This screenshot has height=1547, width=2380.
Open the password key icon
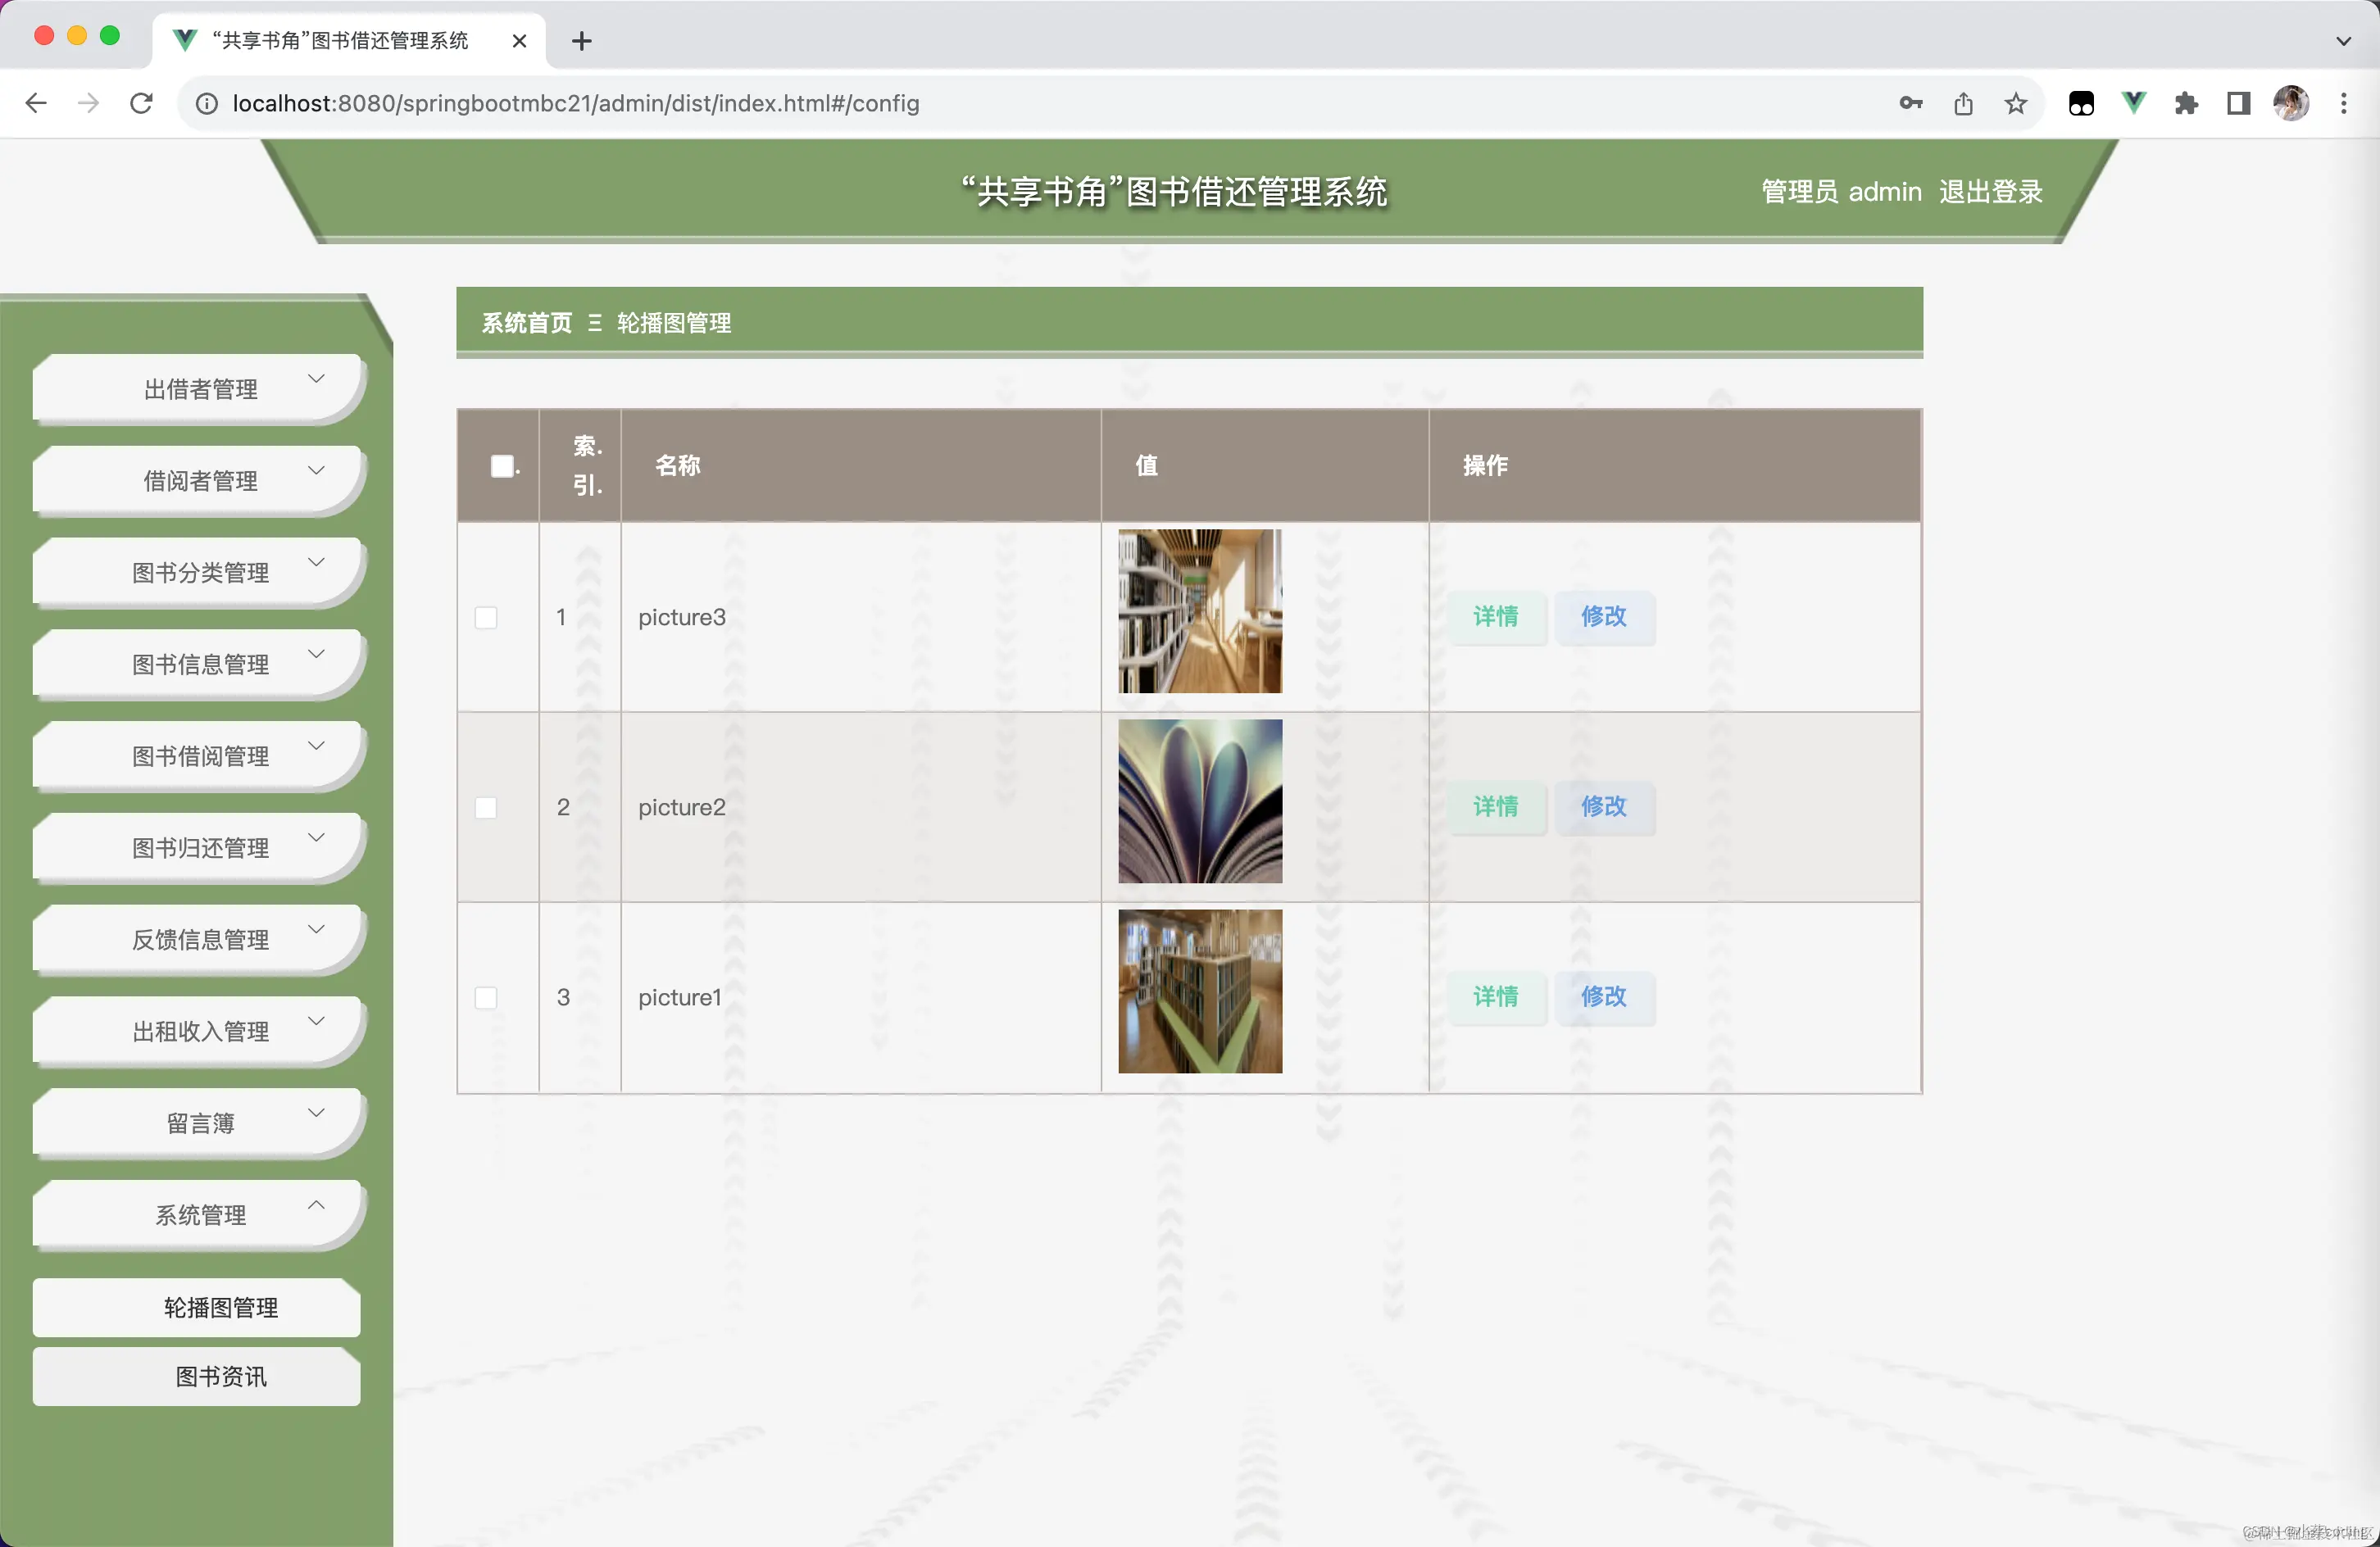click(x=1910, y=103)
